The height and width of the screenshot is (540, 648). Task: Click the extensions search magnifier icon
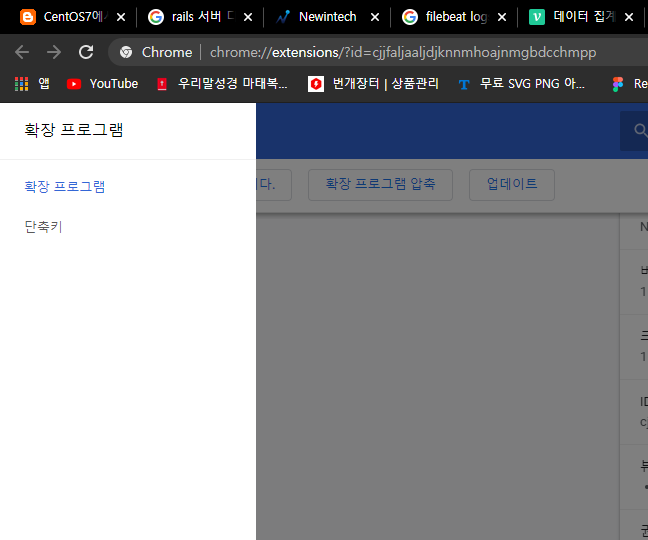640,130
